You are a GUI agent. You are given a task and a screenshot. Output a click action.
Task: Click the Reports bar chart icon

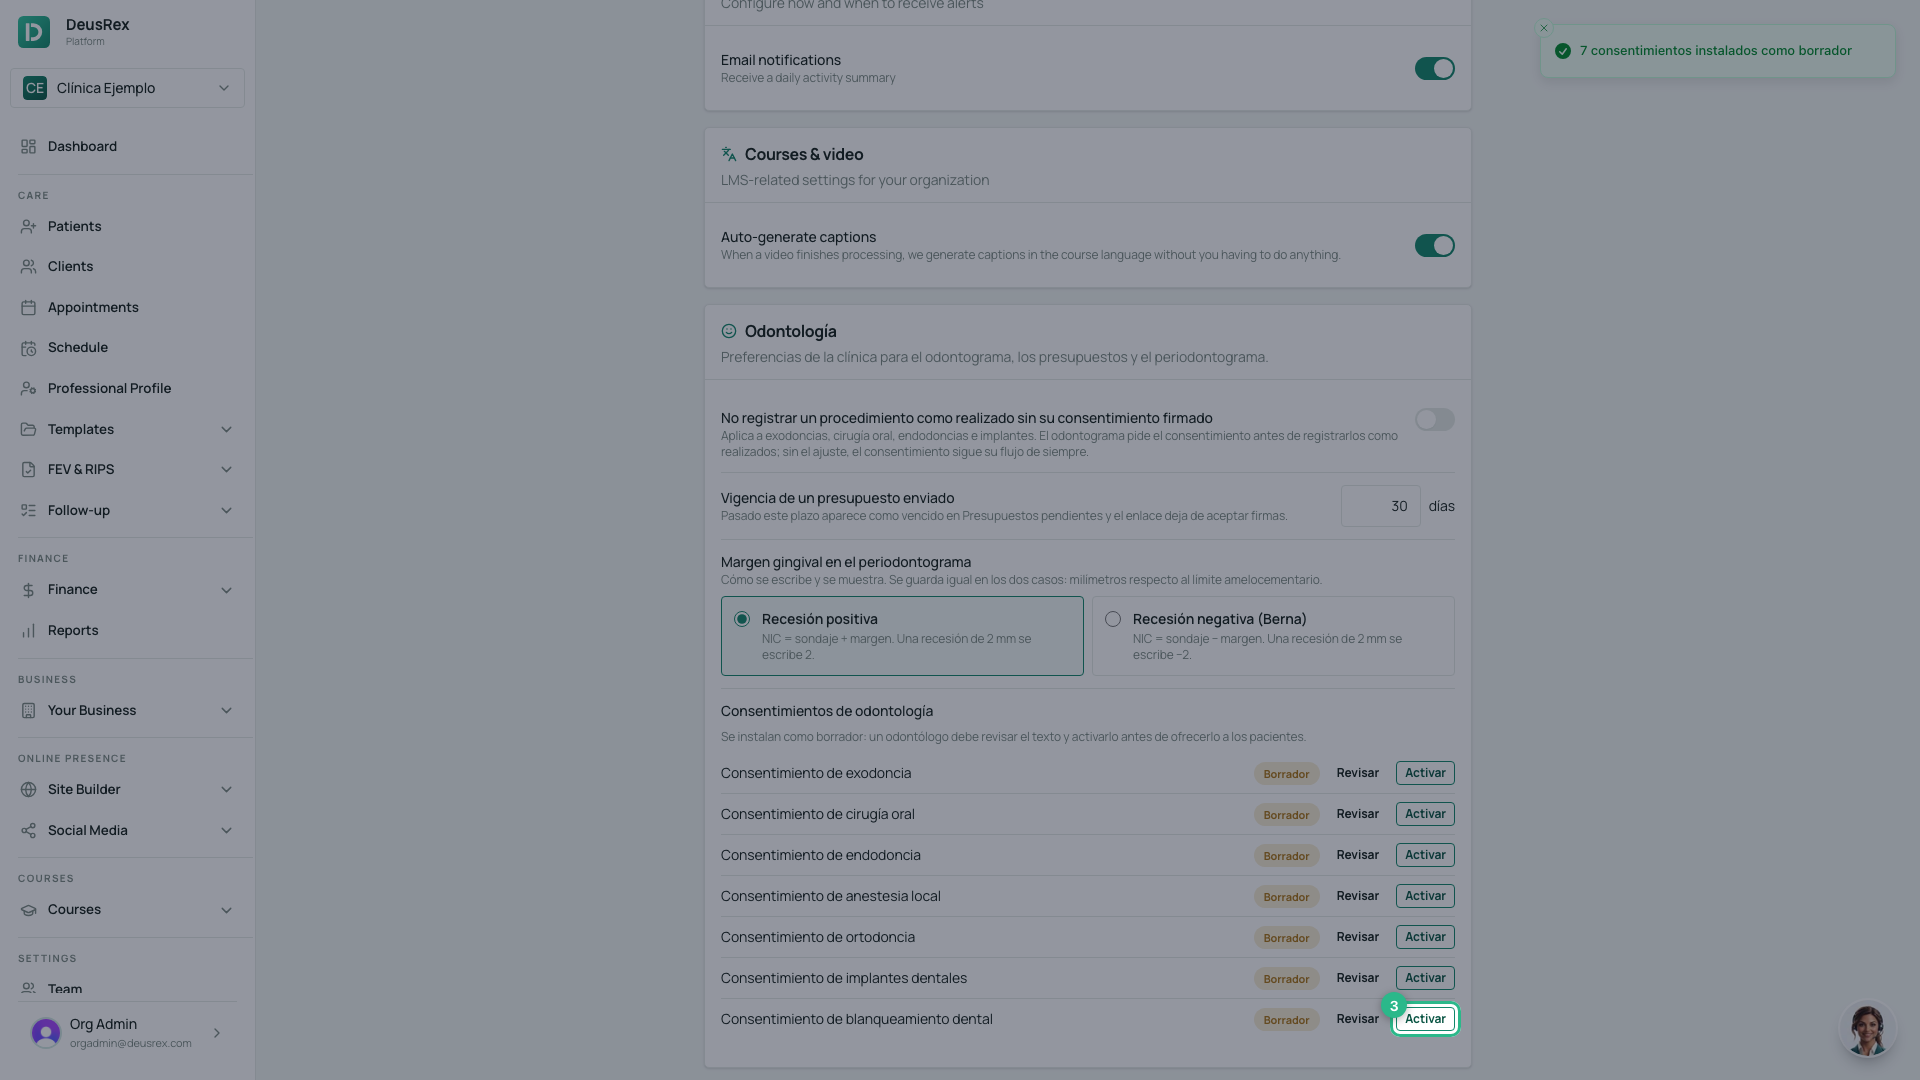pos(28,631)
